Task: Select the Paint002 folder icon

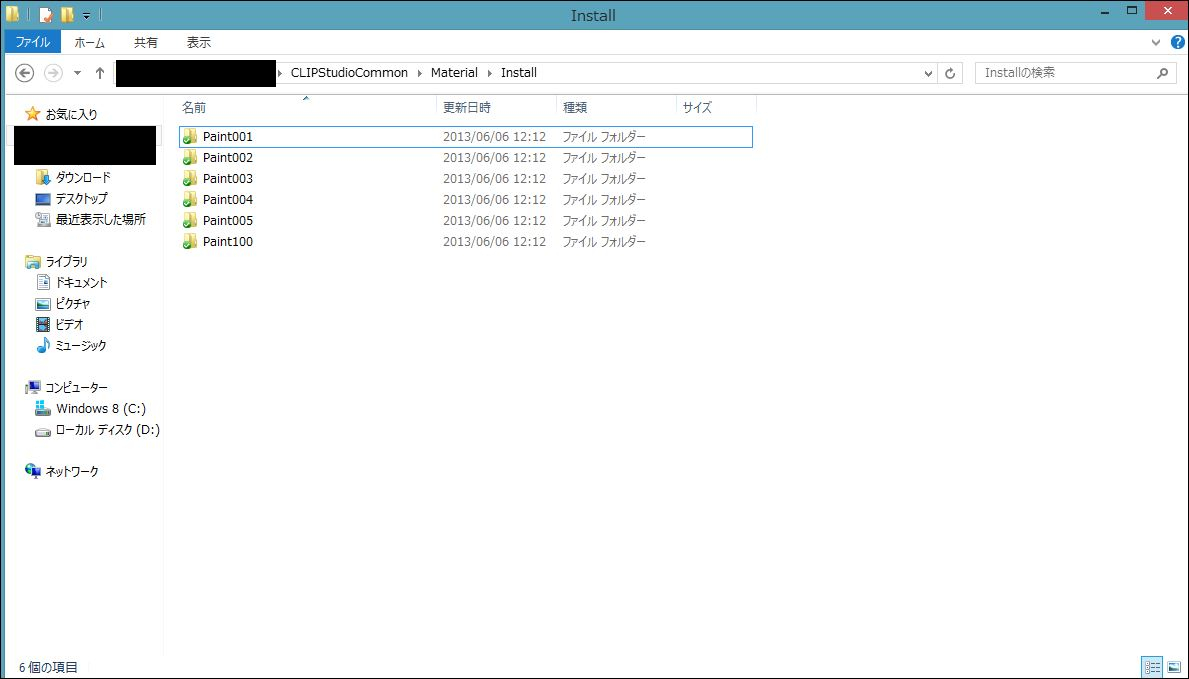Action: (x=190, y=158)
